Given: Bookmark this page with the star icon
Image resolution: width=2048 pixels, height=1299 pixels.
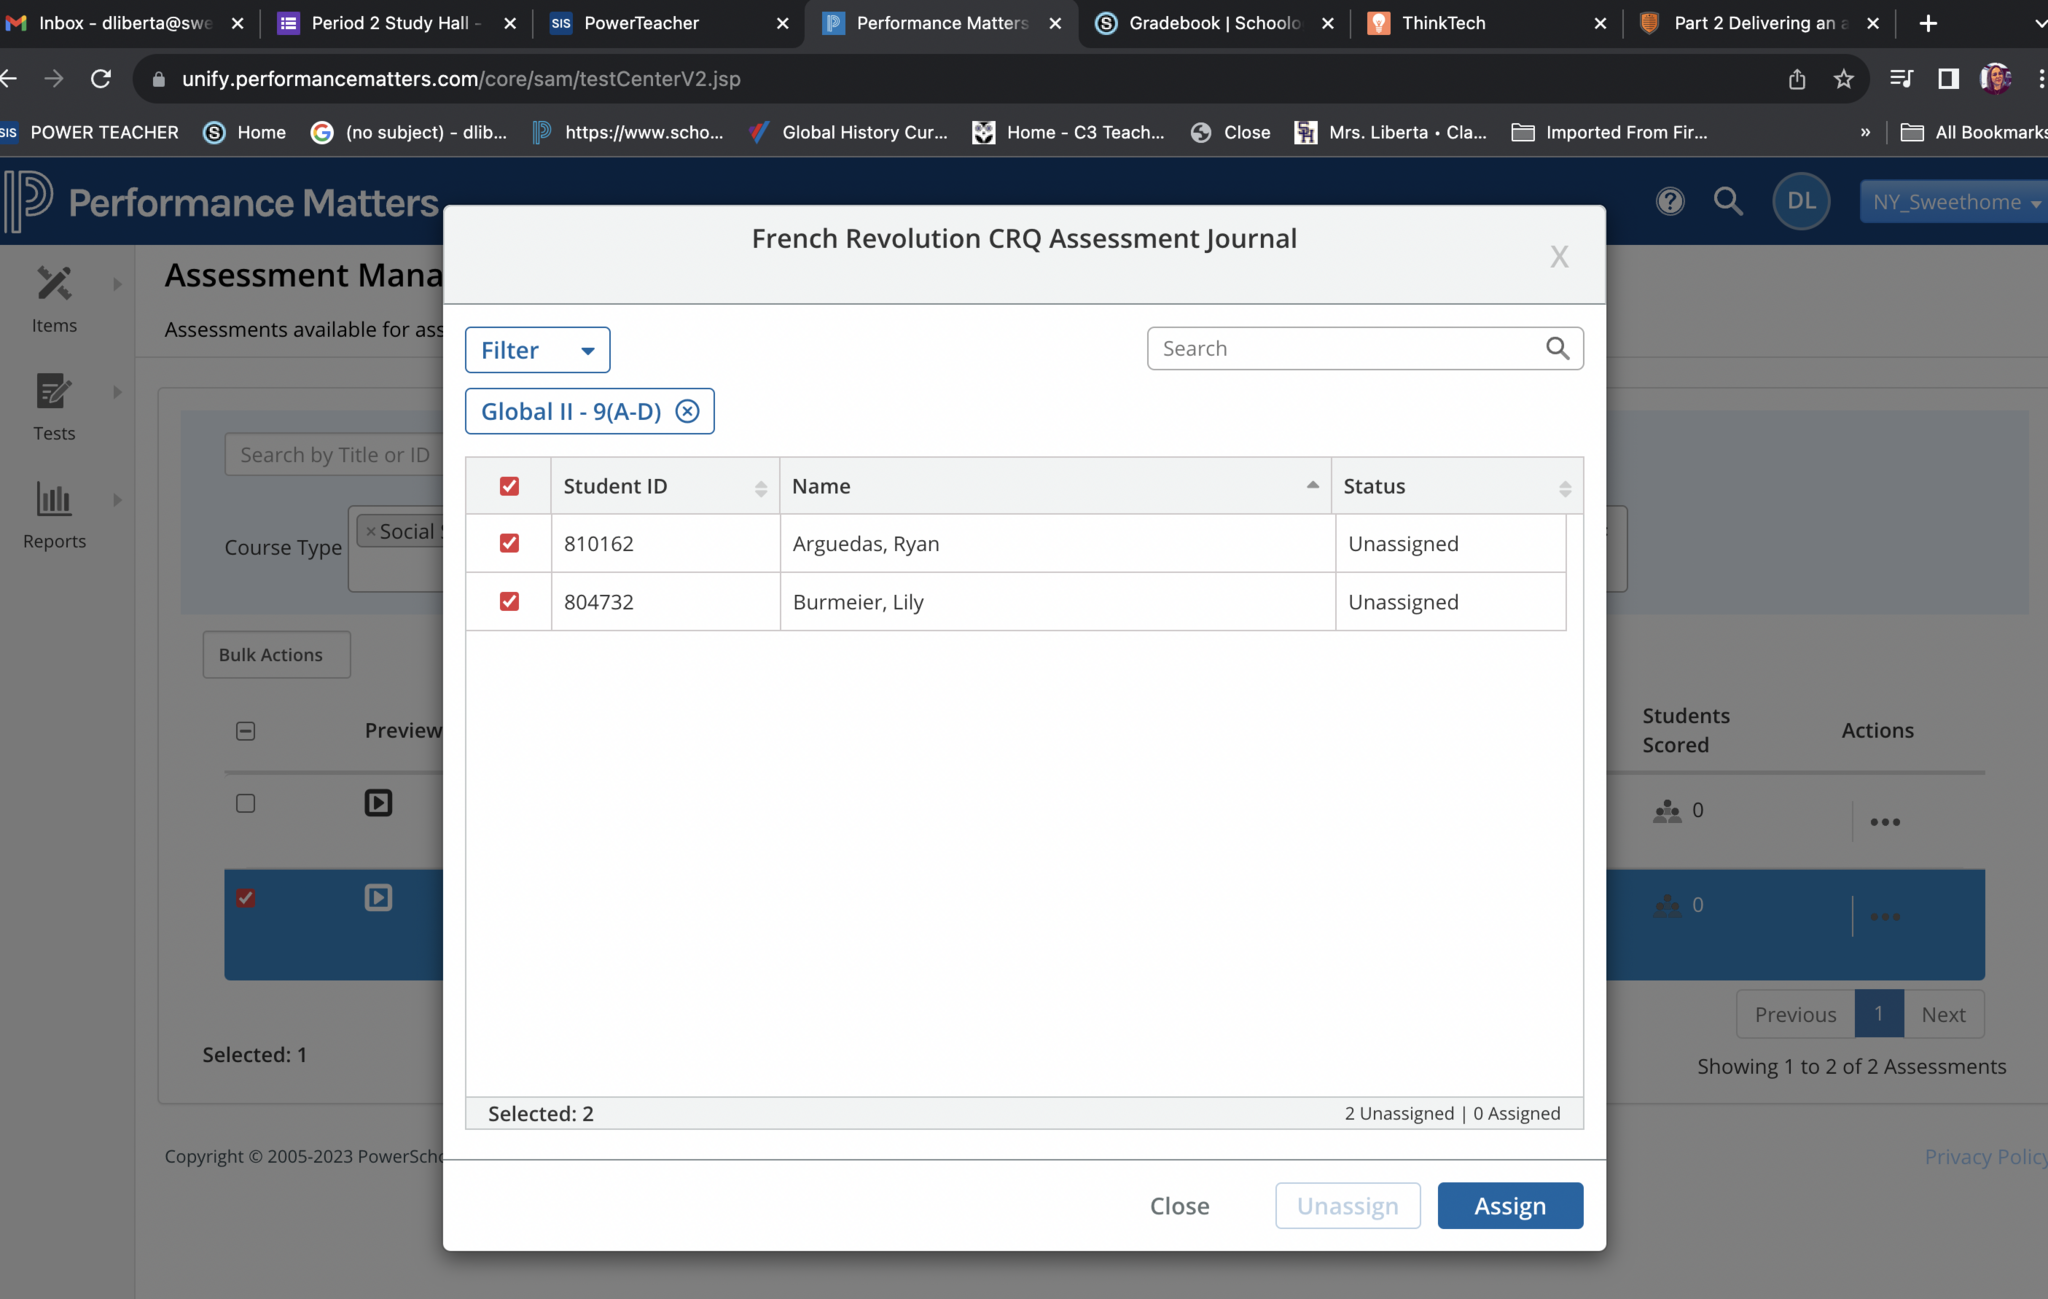Looking at the screenshot, I should 1843,79.
